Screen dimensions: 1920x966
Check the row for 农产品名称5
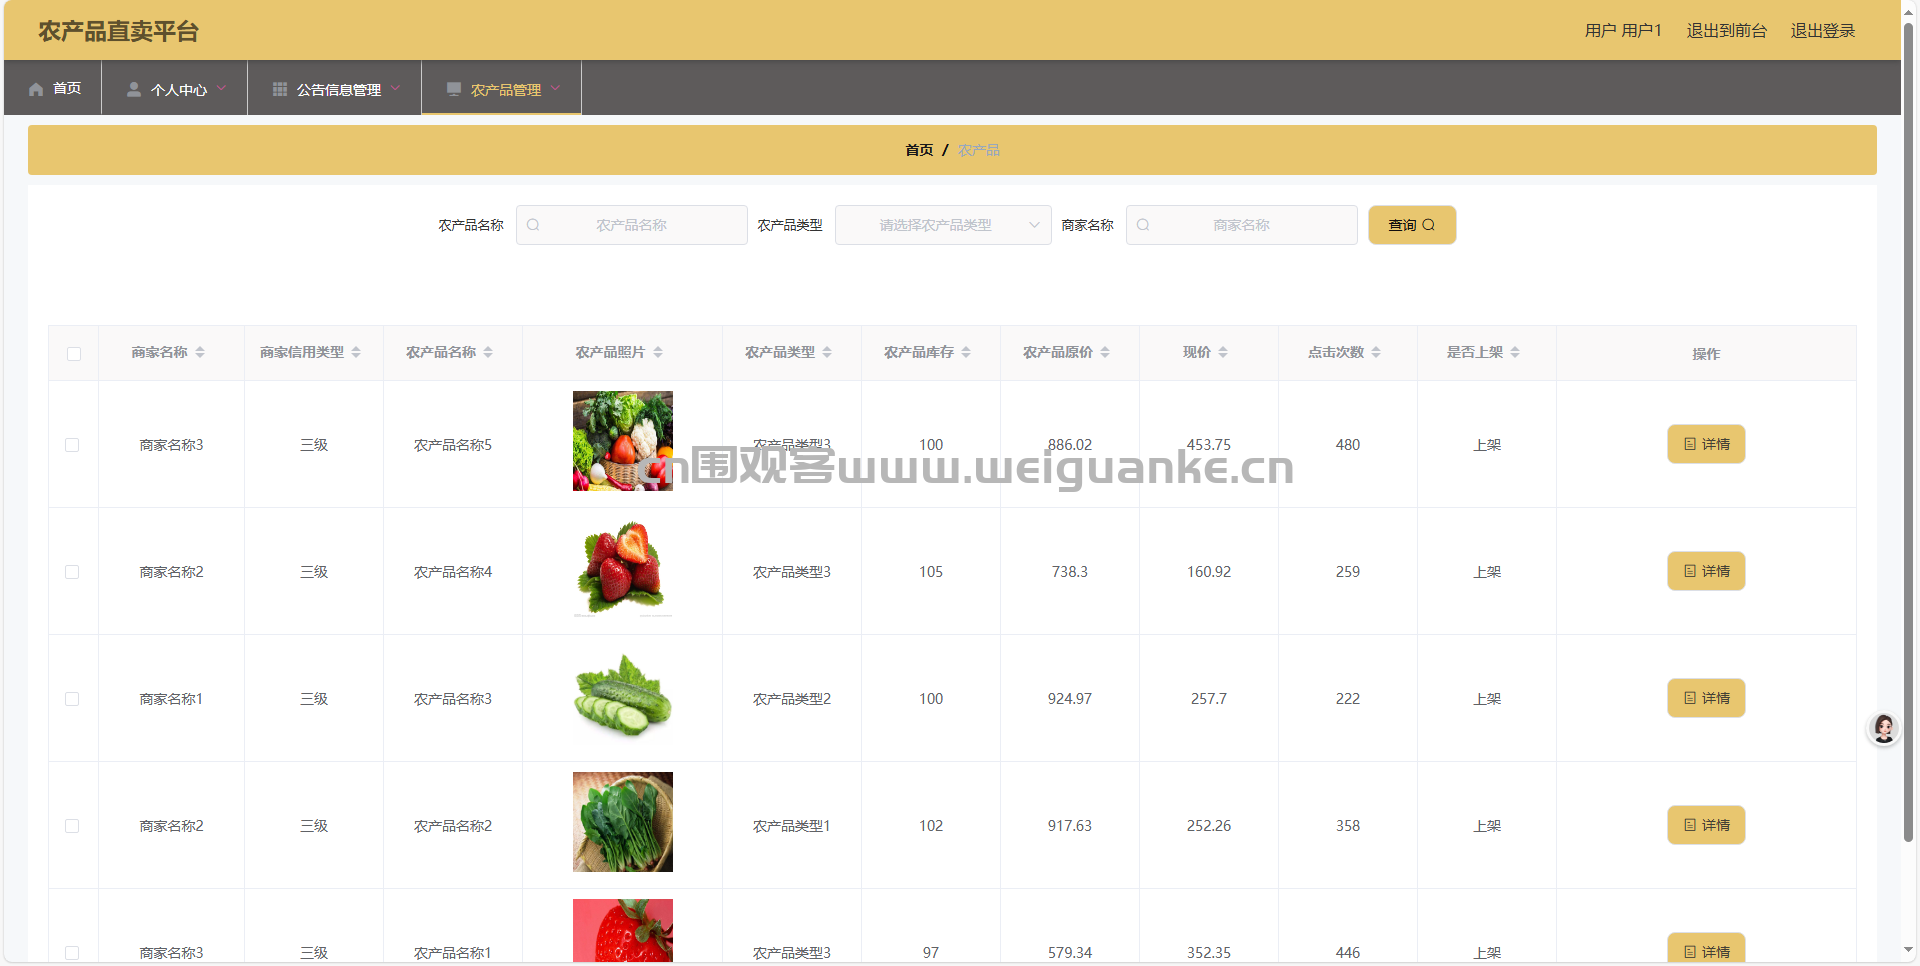pyautogui.click(x=72, y=445)
